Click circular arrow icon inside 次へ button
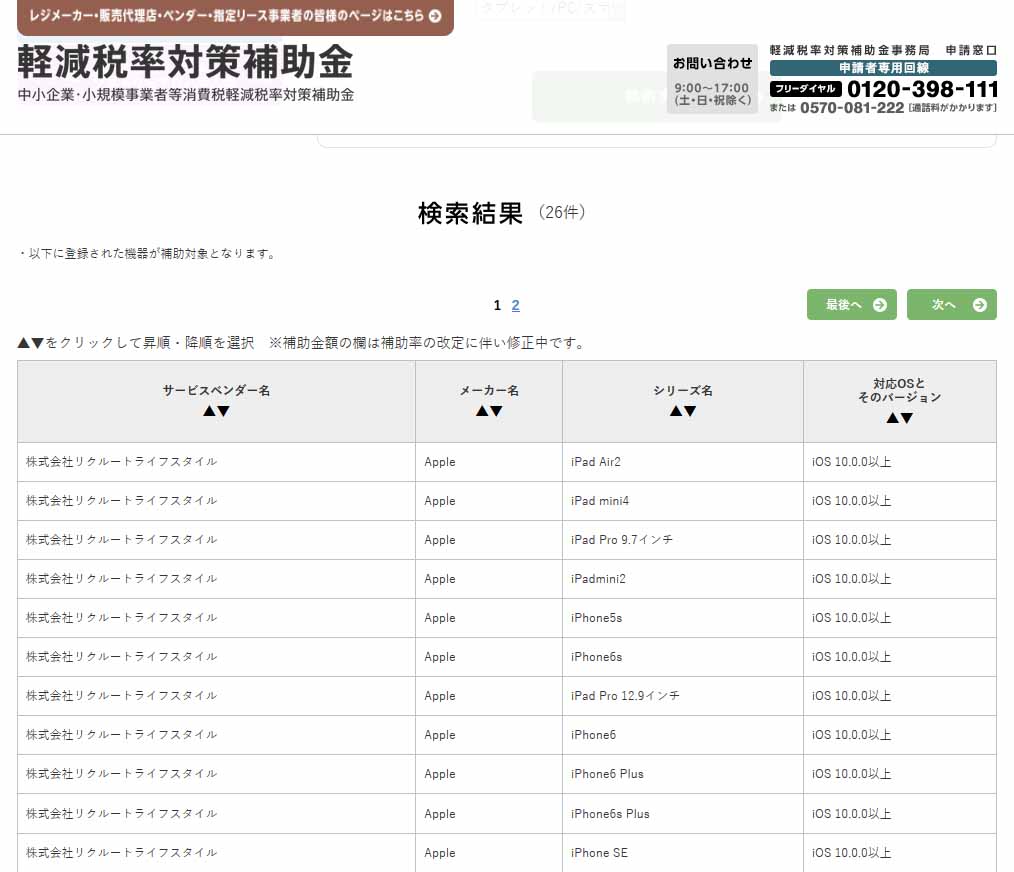This screenshot has width=1014, height=872. click(978, 304)
